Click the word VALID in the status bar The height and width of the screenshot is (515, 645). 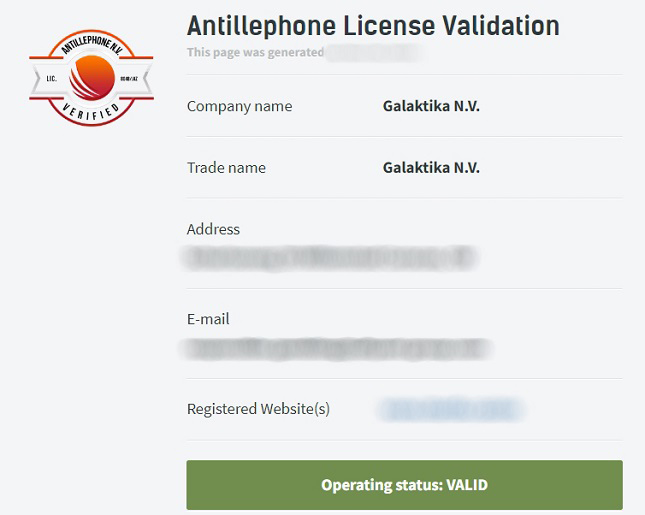[466, 485]
